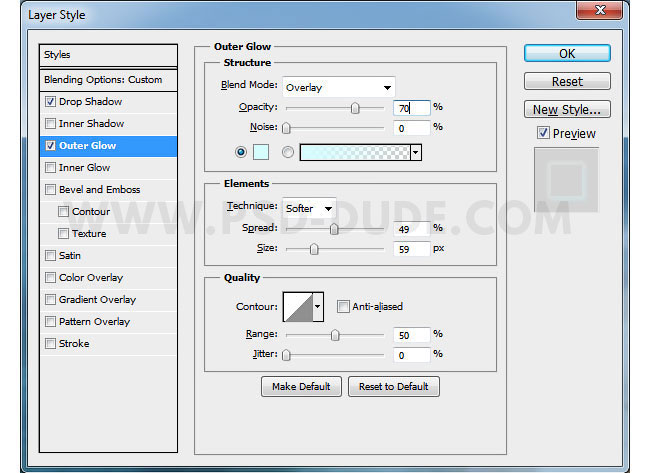Toggle the Preview checkbox
Screen dimensions: 650x473
coord(543,133)
